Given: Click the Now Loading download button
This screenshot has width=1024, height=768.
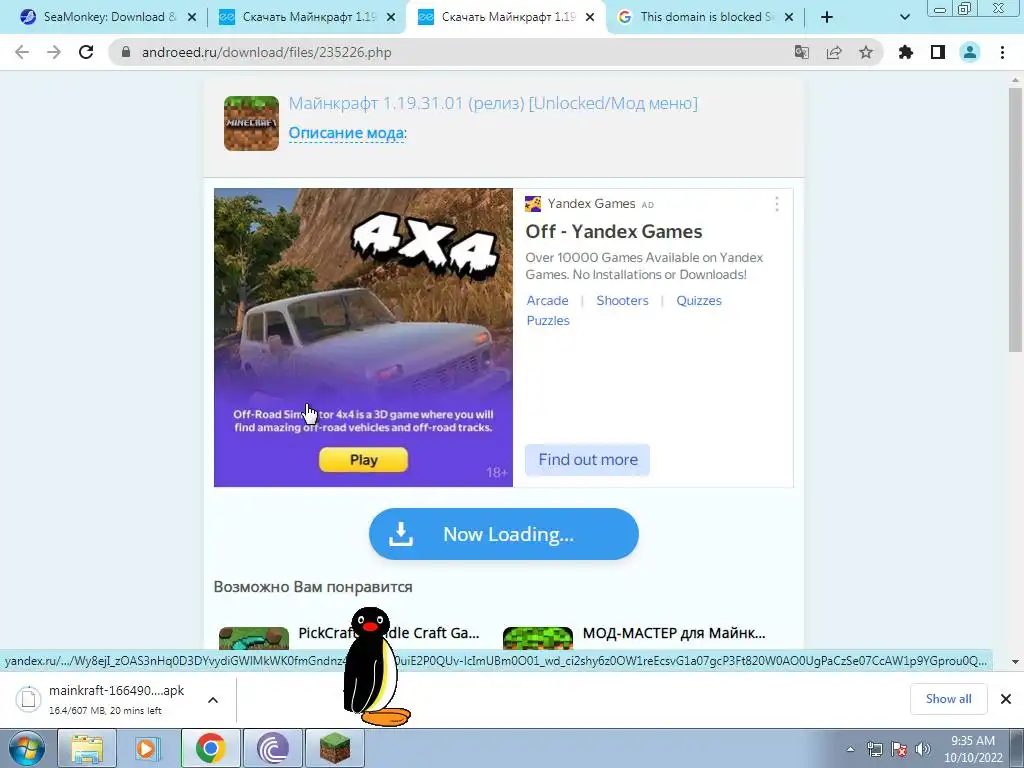Looking at the screenshot, I should [504, 534].
